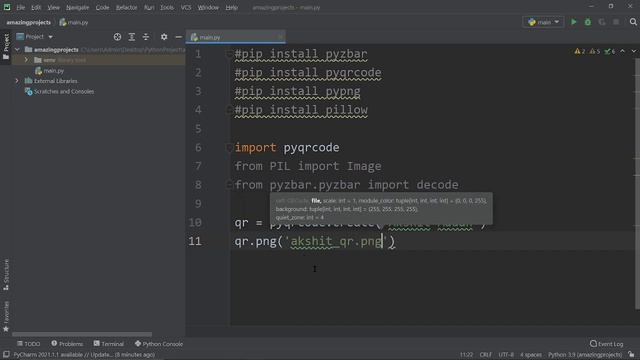The height and width of the screenshot is (360, 640).
Task: Open the Favorites sidebar tool button
Action: pyautogui.click(x=6, y=316)
